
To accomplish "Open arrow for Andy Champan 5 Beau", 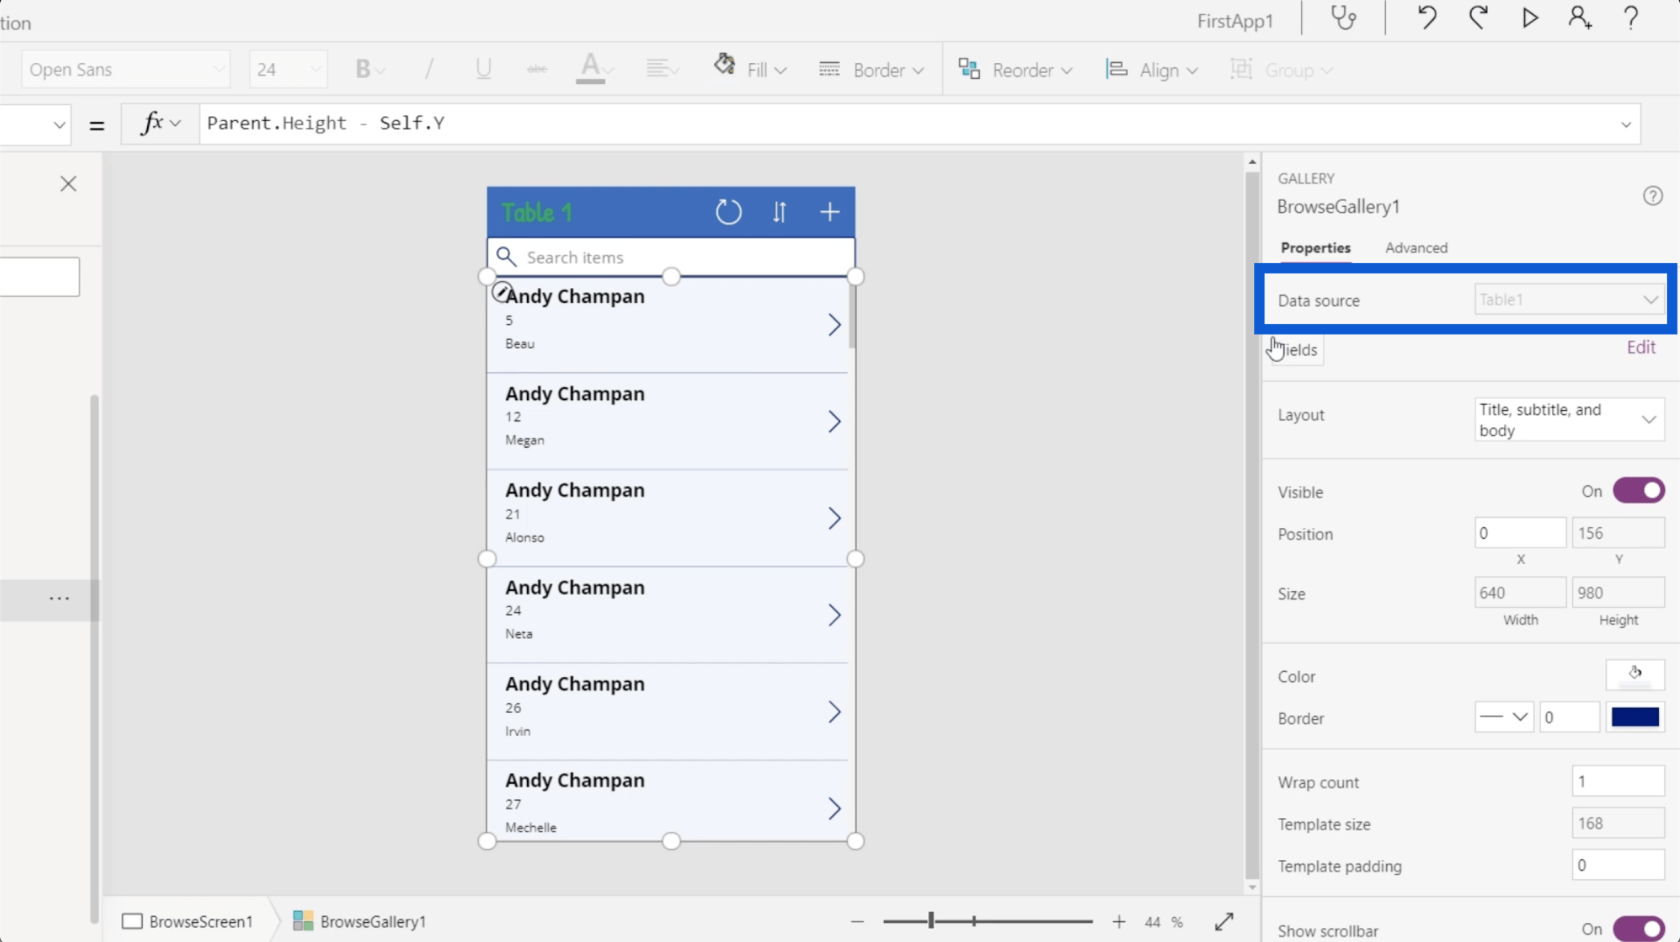I will tap(834, 324).
